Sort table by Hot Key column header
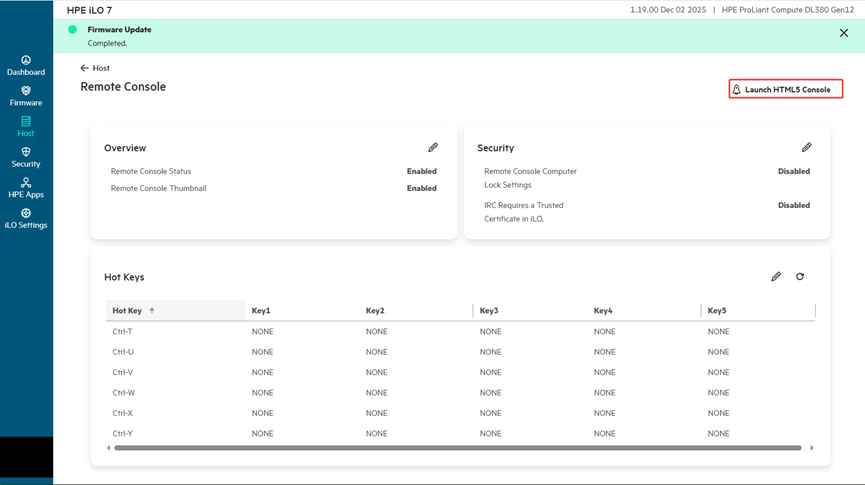Image resolution: width=865 pixels, height=485 pixels. click(x=127, y=311)
